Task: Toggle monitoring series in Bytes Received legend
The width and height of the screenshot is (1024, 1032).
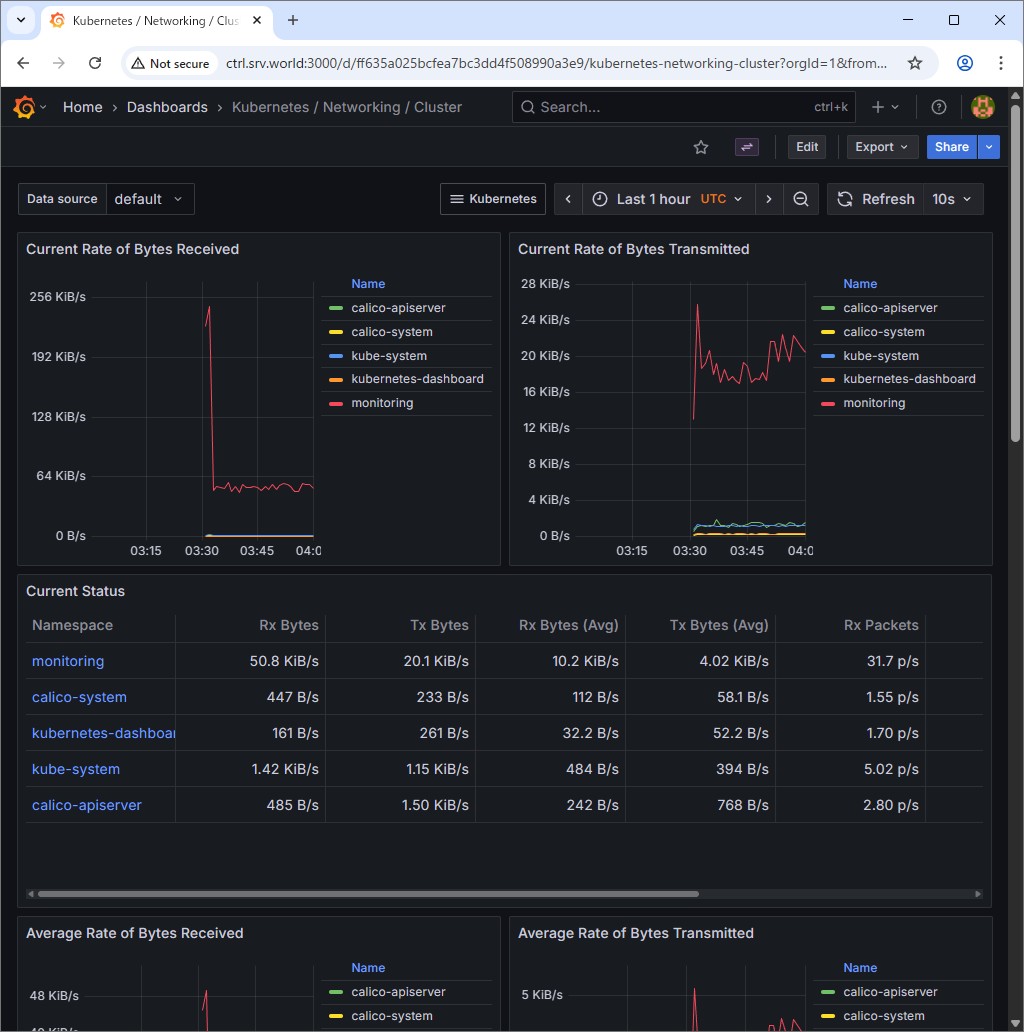Action: [x=382, y=403]
